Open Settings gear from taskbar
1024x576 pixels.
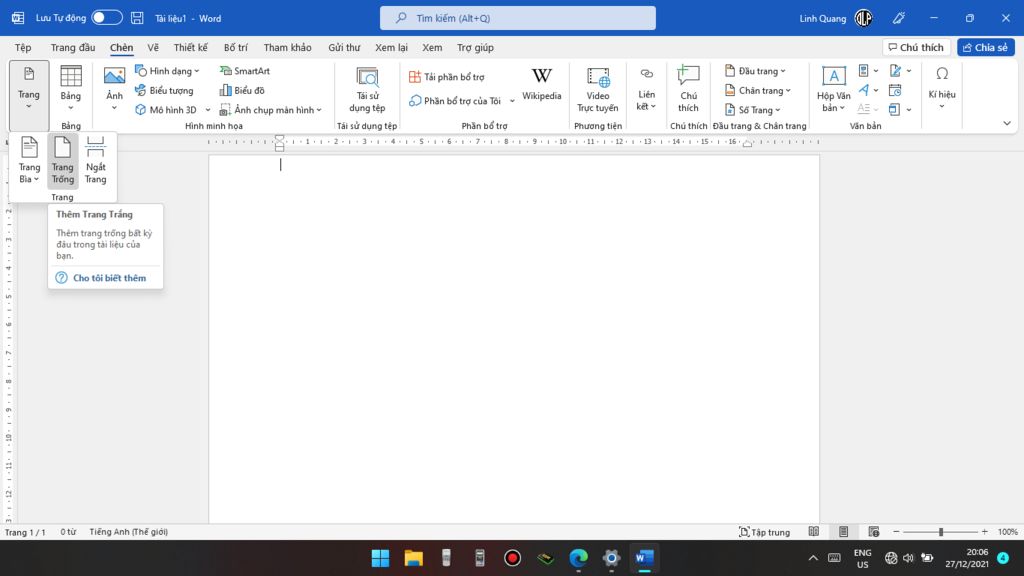tap(611, 558)
